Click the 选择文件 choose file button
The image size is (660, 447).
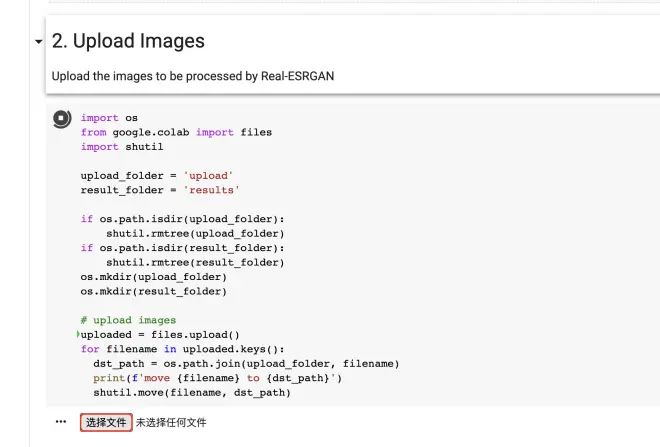[x=106, y=422]
